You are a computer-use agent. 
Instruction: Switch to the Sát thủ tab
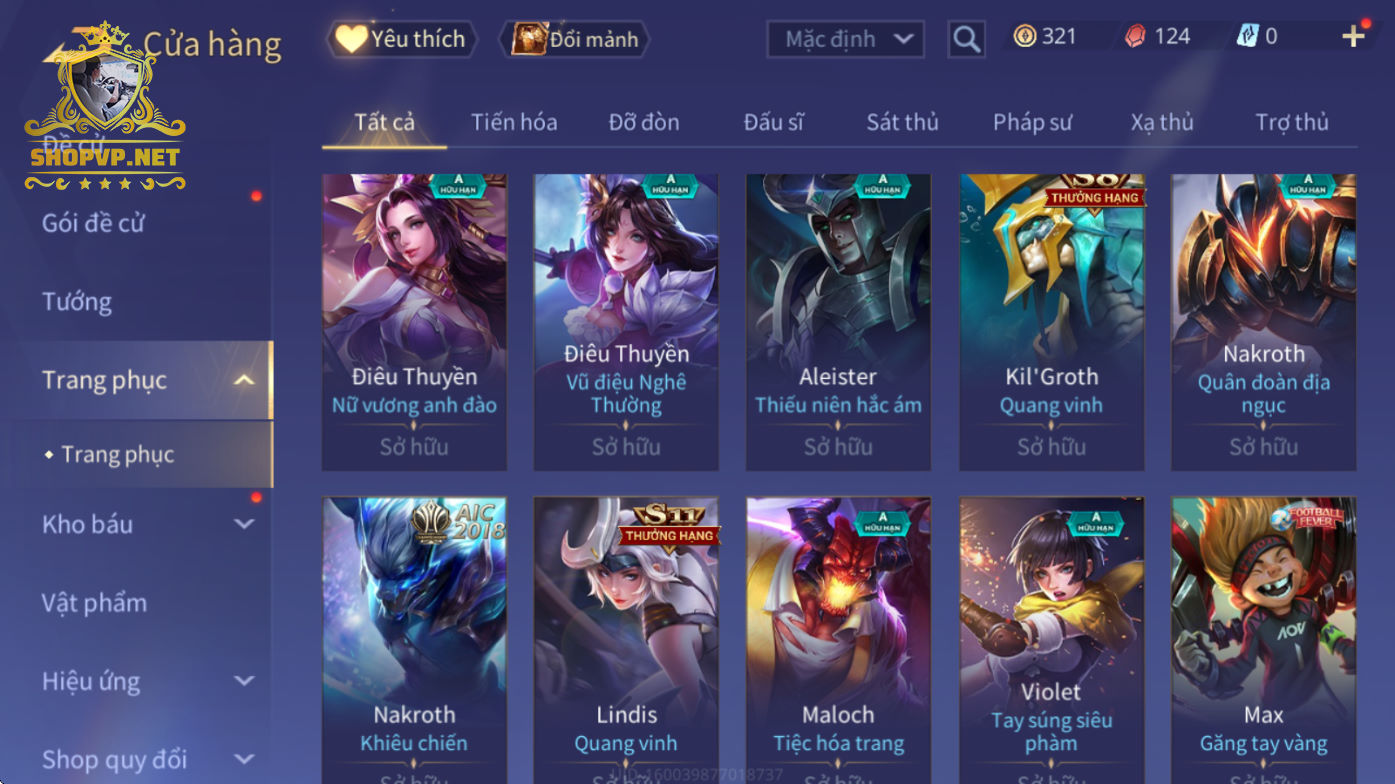pos(902,122)
